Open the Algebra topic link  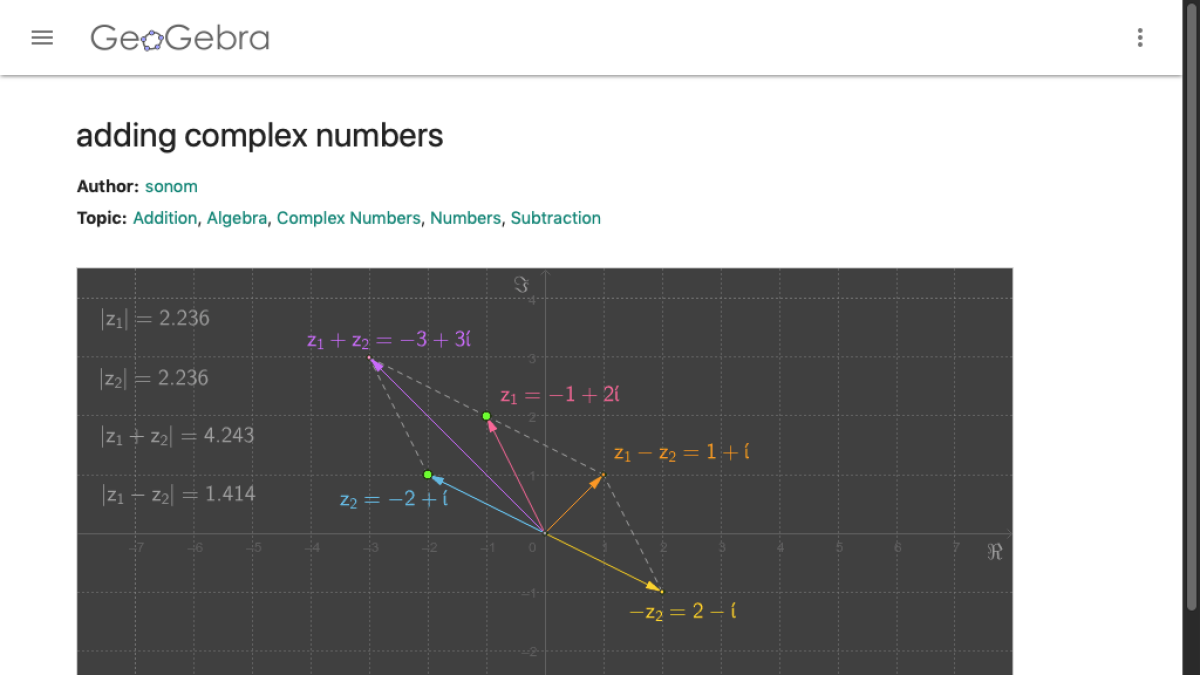(x=237, y=217)
